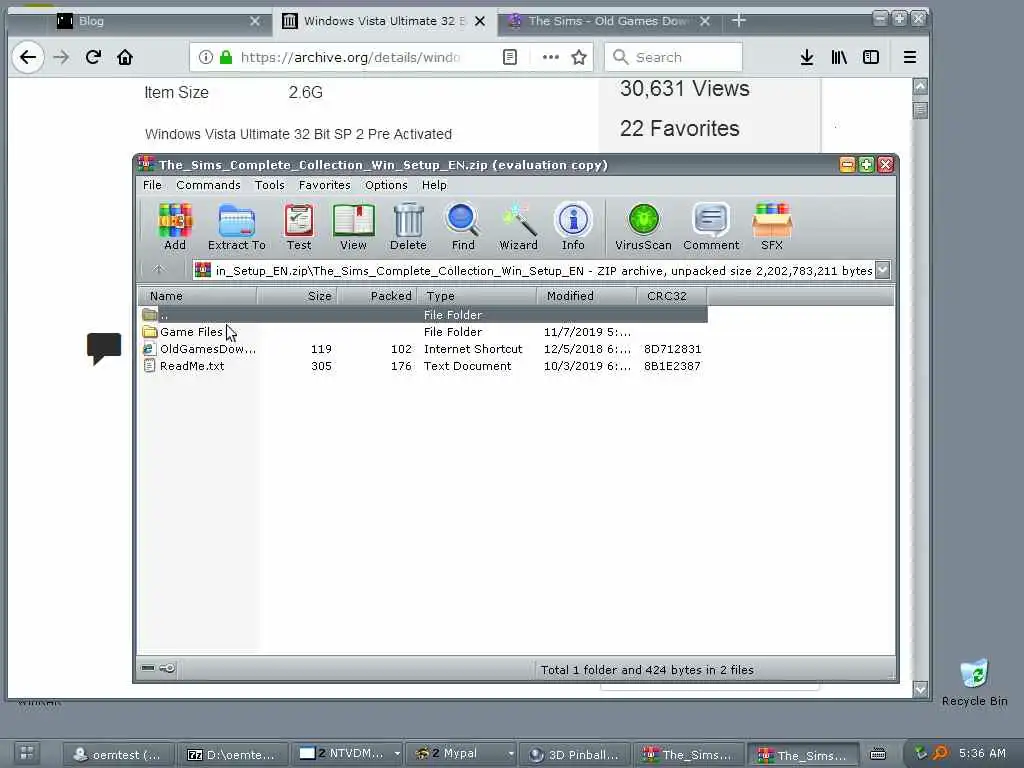The width and height of the screenshot is (1024, 768).
Task: Open the Options menu
Action: [x=386, y=185]
